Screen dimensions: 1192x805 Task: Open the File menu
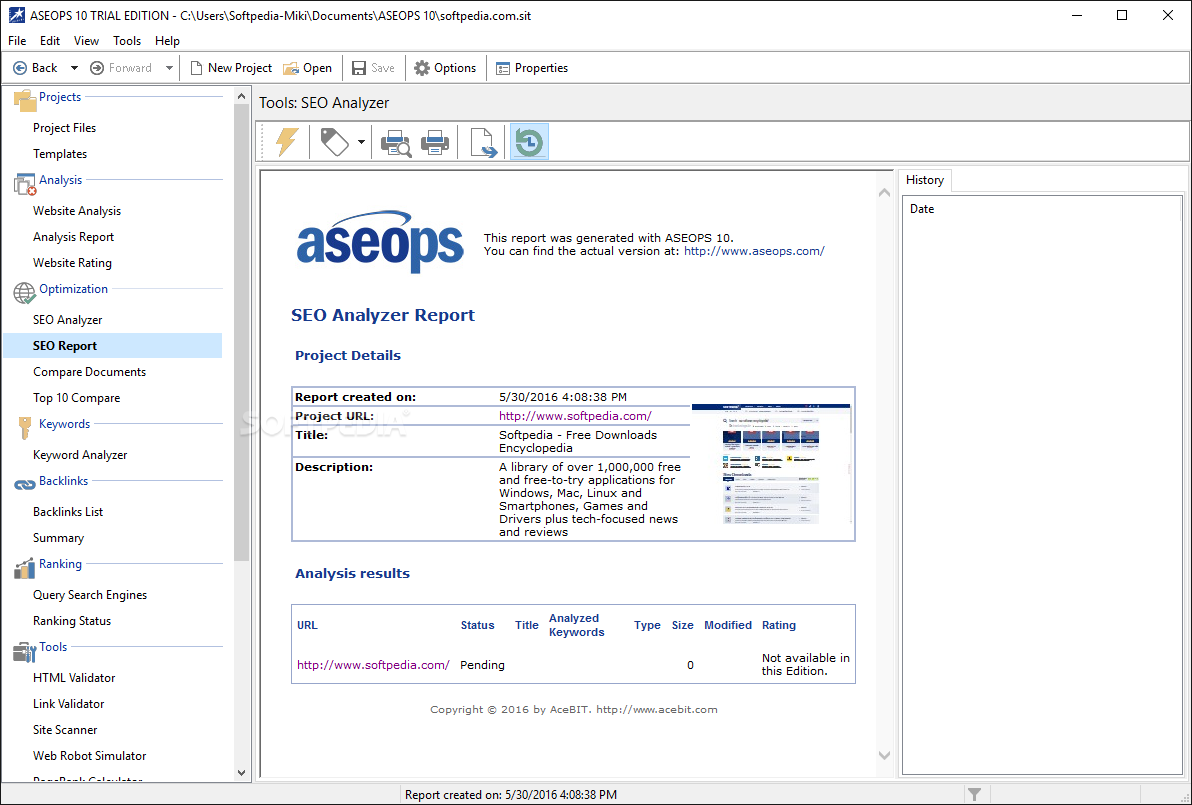point(17,41)
